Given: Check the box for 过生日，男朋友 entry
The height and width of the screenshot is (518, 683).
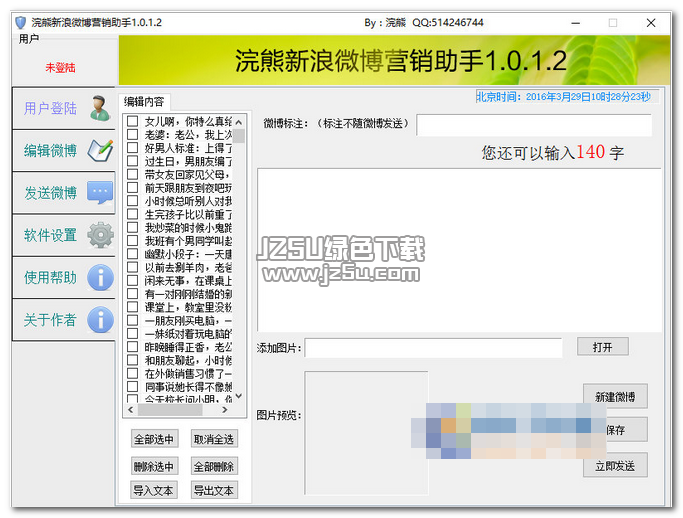Looking at the screenshot, I should click(132, 161).
